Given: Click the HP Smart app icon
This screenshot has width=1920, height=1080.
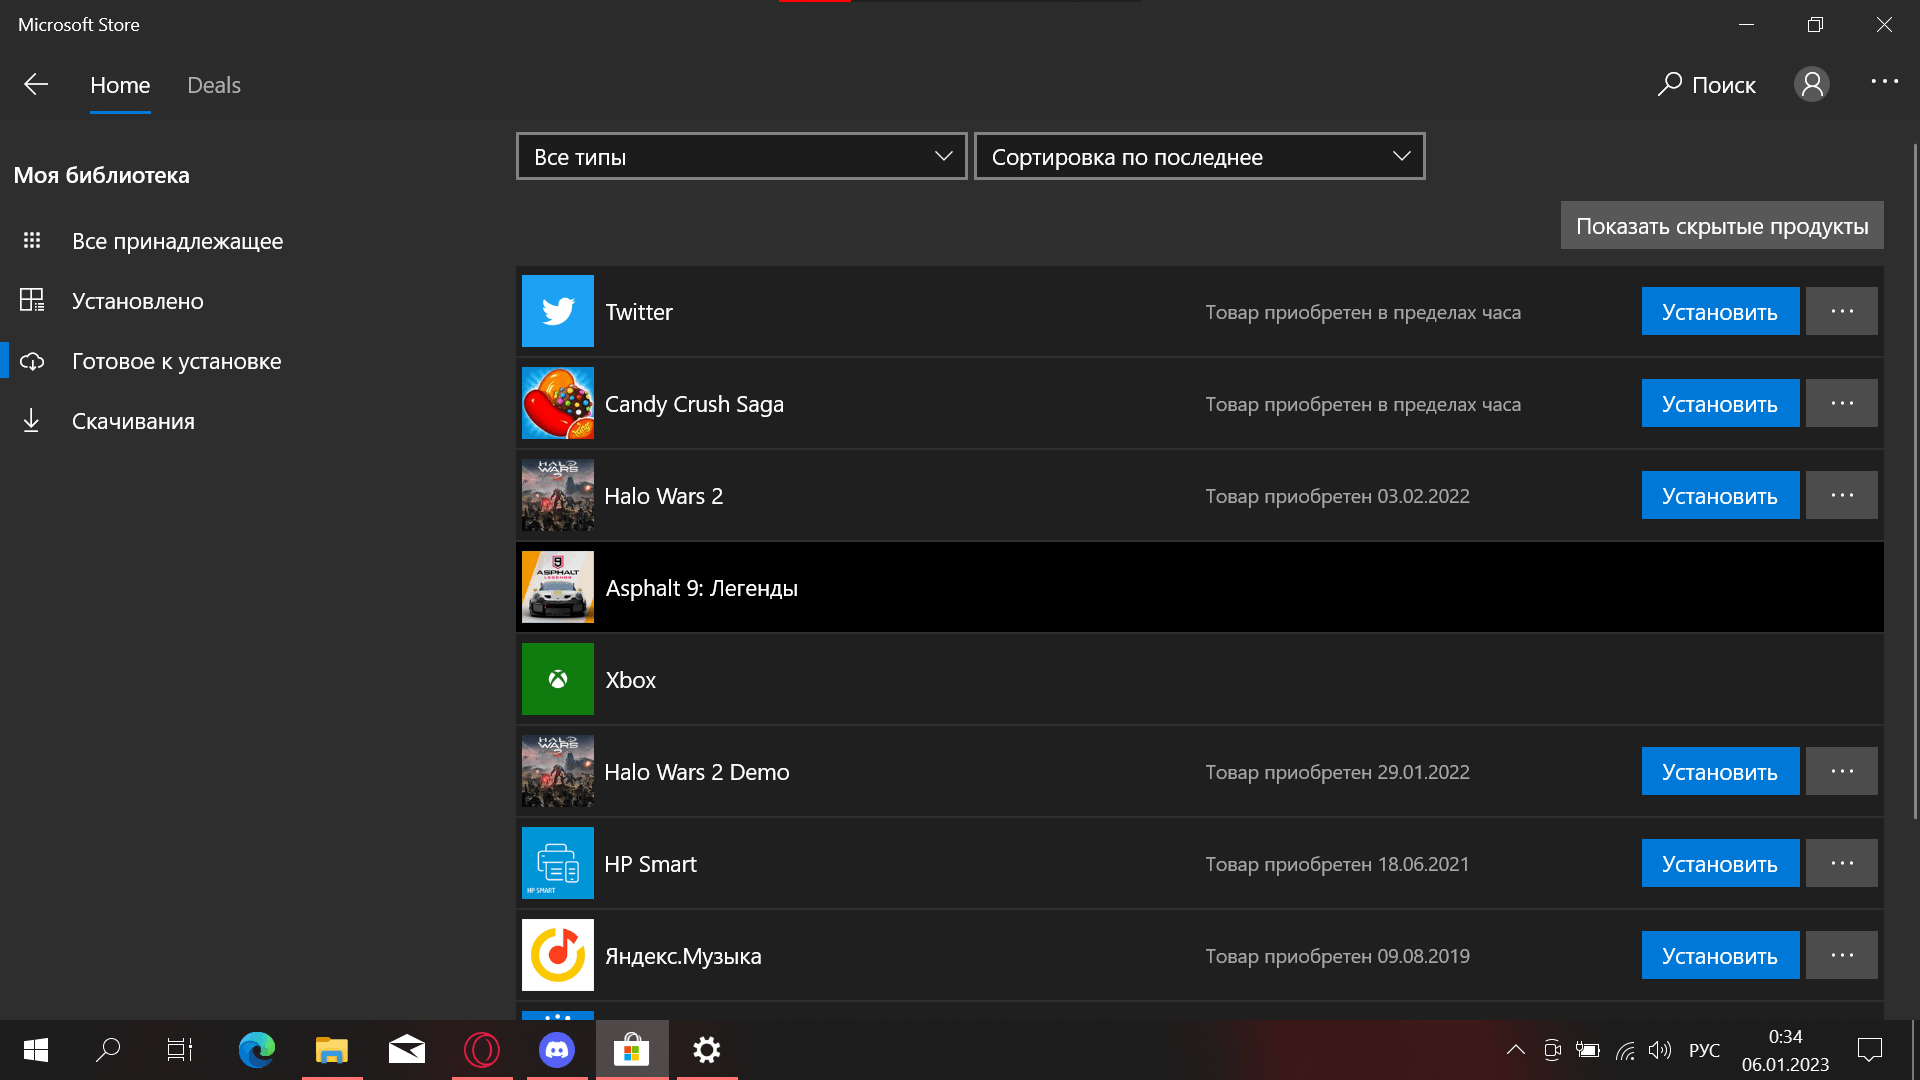Looking at the screenshot, I should tap(558, 863).
